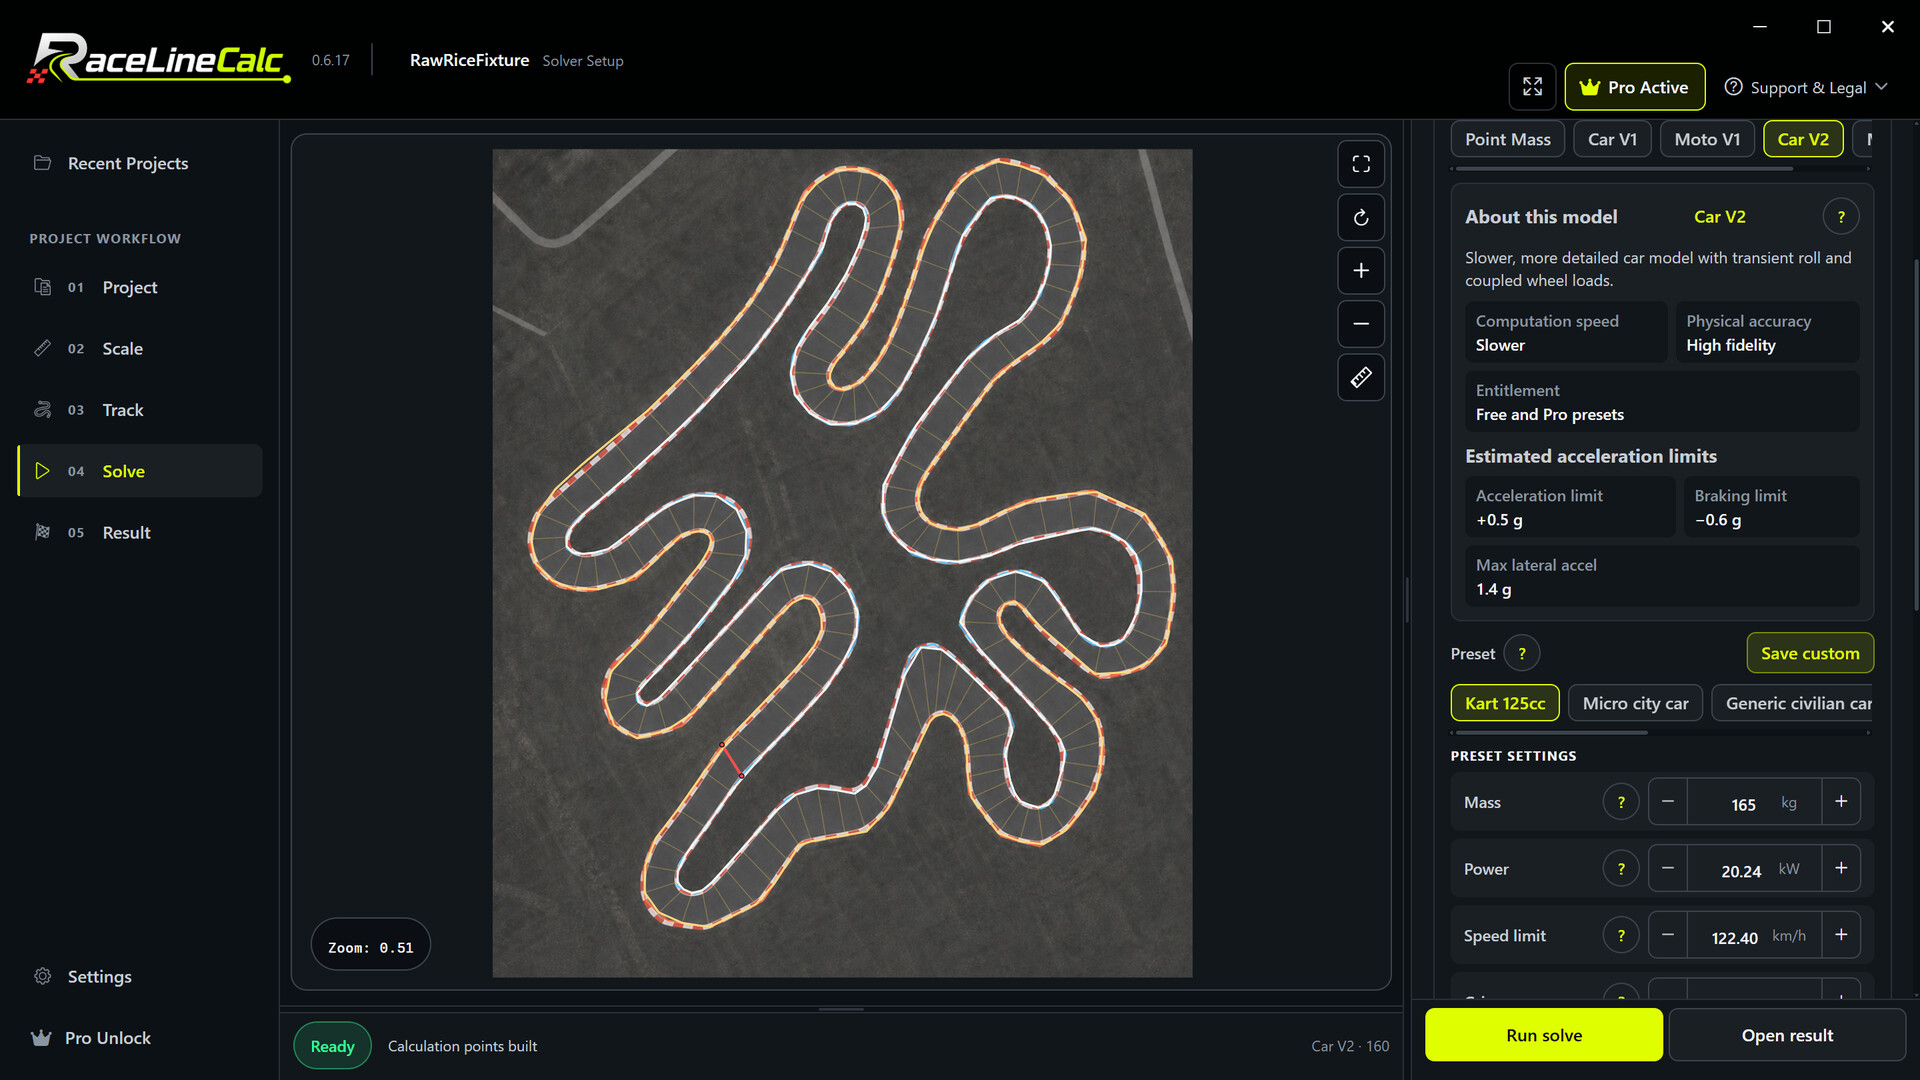The image size is (1920, 1080).
Task: Choose the Kart 125cc preset
Action: pyautogui.click(x=1505, y=703)
